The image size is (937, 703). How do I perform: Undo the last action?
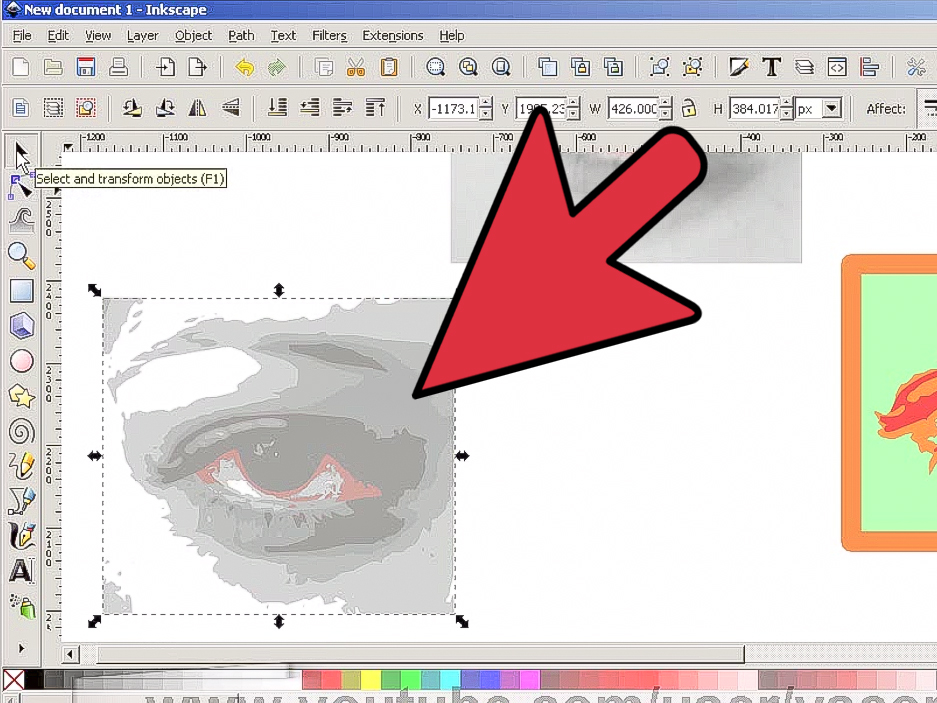[243, 67]
